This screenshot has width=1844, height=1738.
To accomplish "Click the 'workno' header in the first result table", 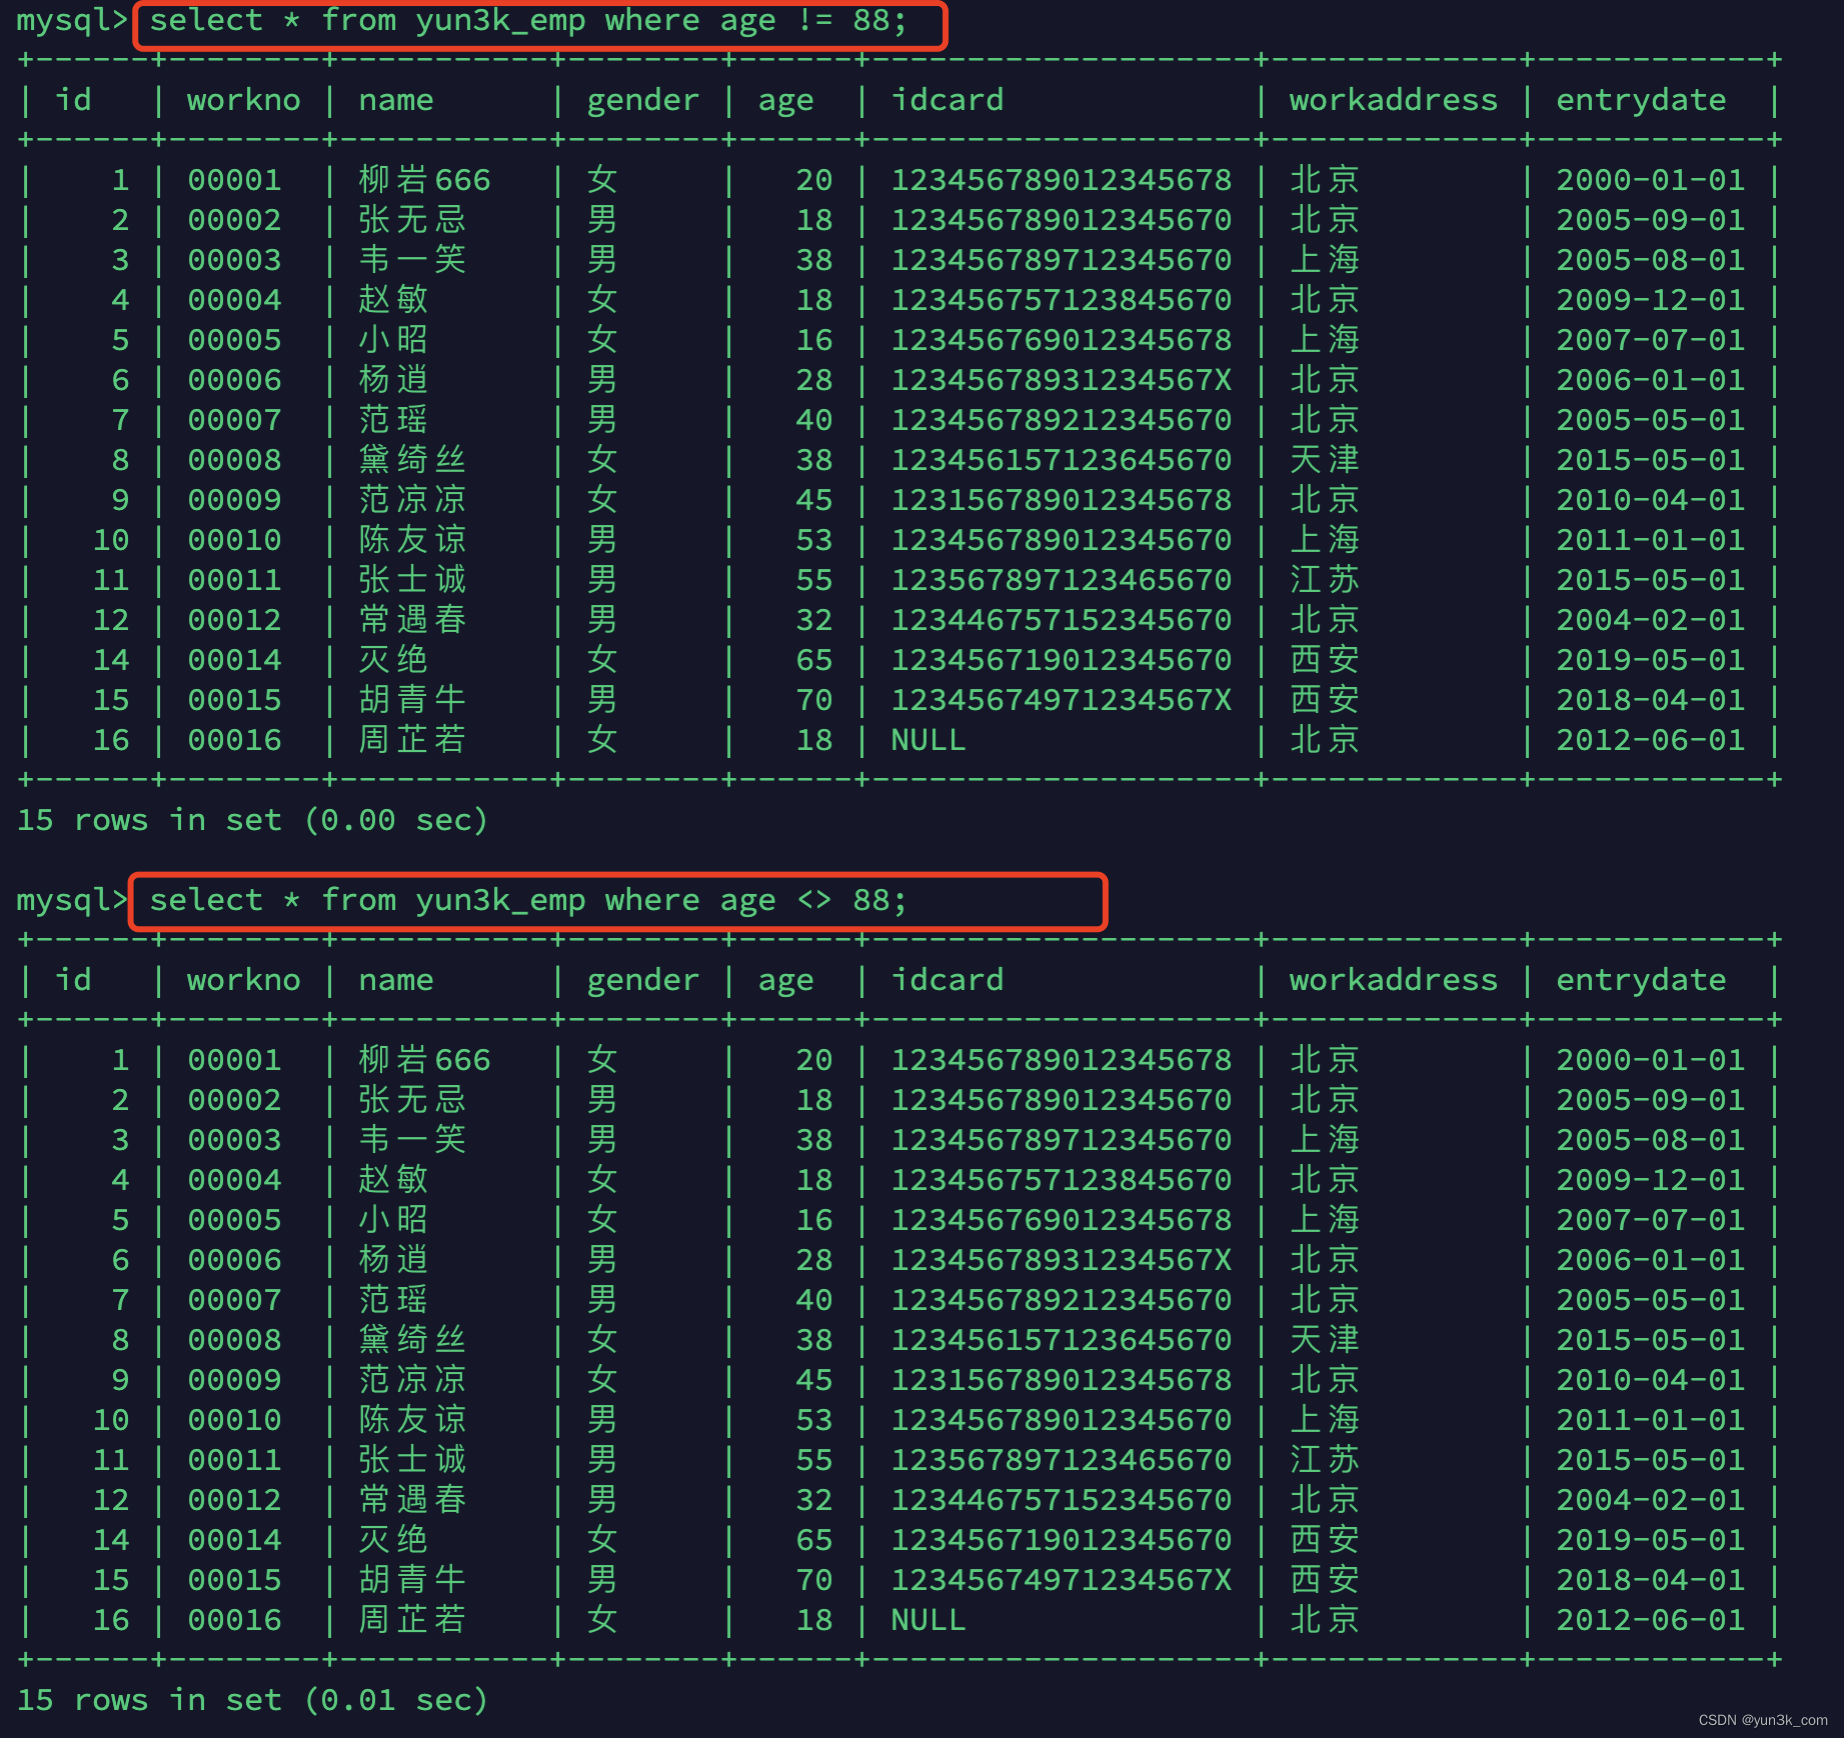I will point(244,100).
